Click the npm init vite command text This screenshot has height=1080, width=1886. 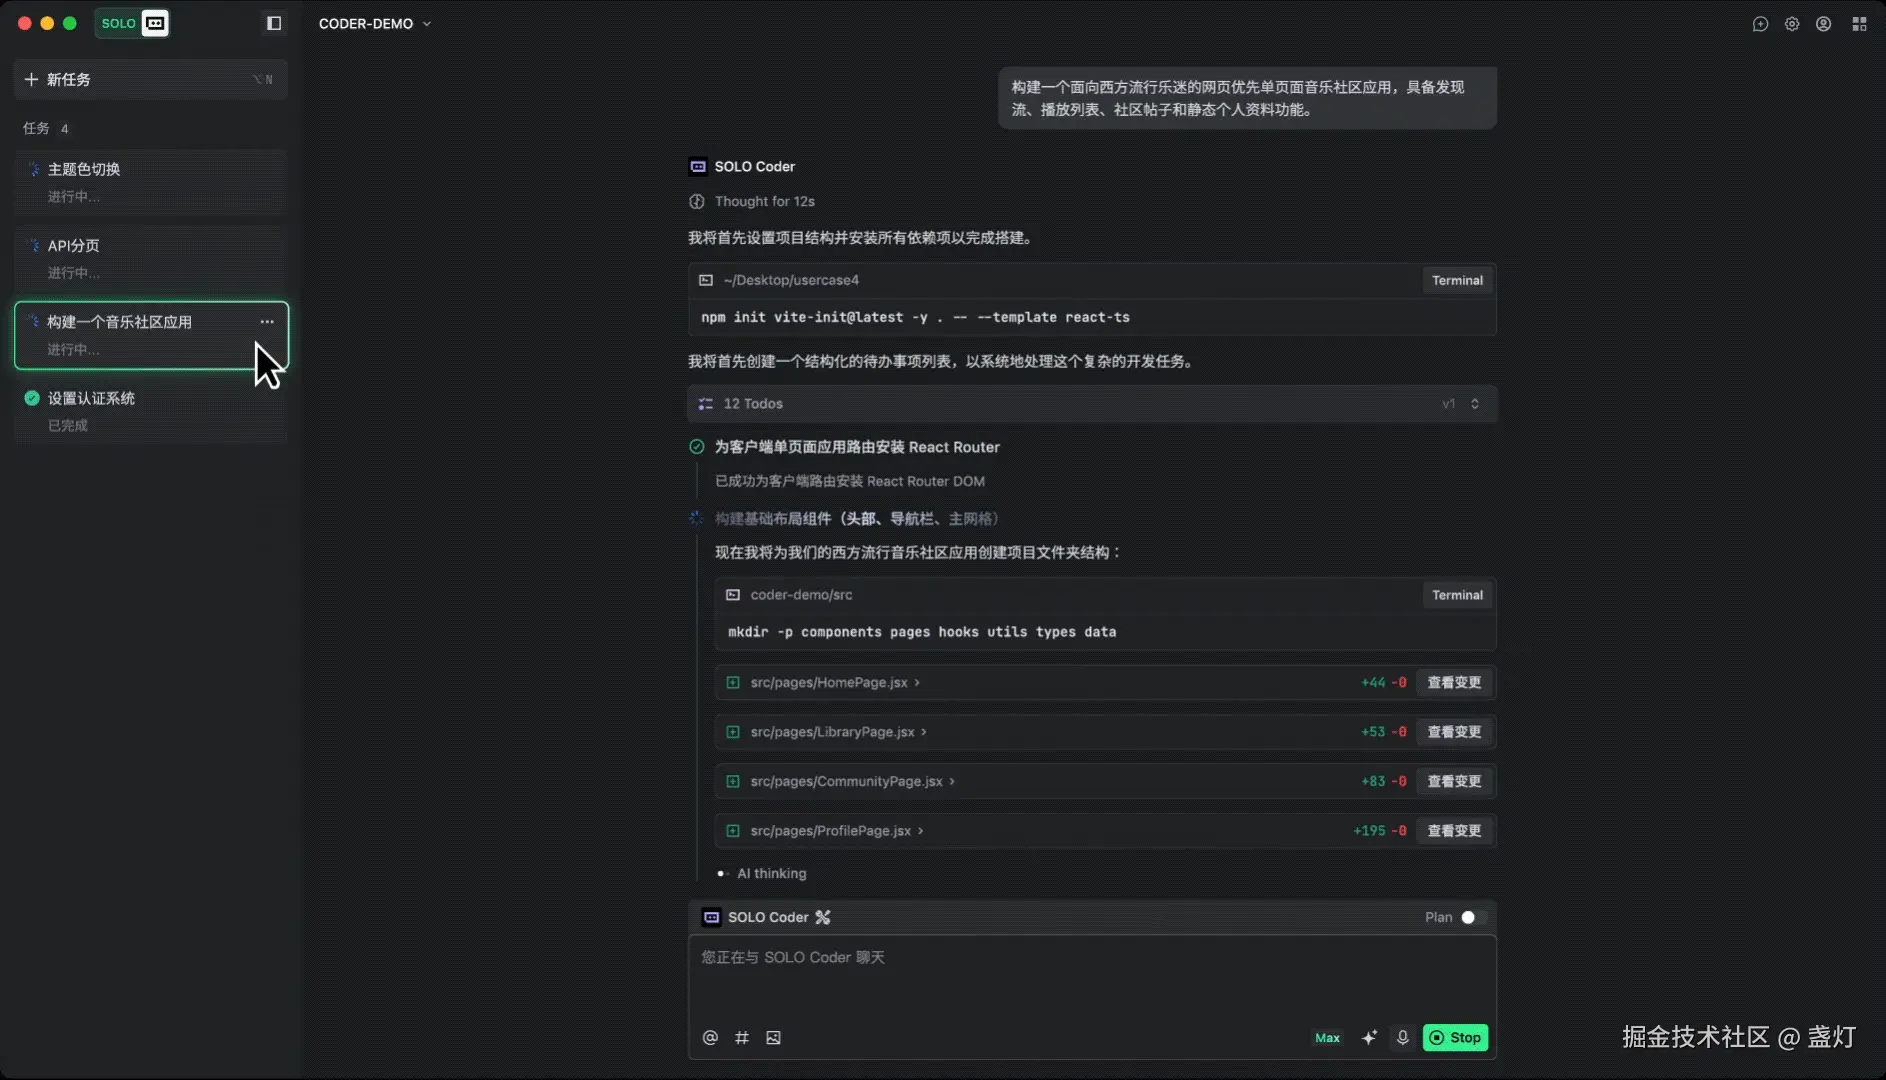(x=915, y=318)
